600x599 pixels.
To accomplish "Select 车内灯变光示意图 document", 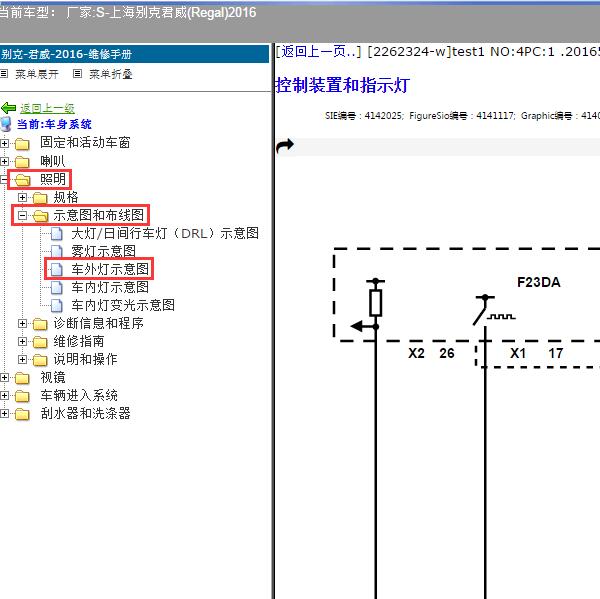I will coord(123,305).
